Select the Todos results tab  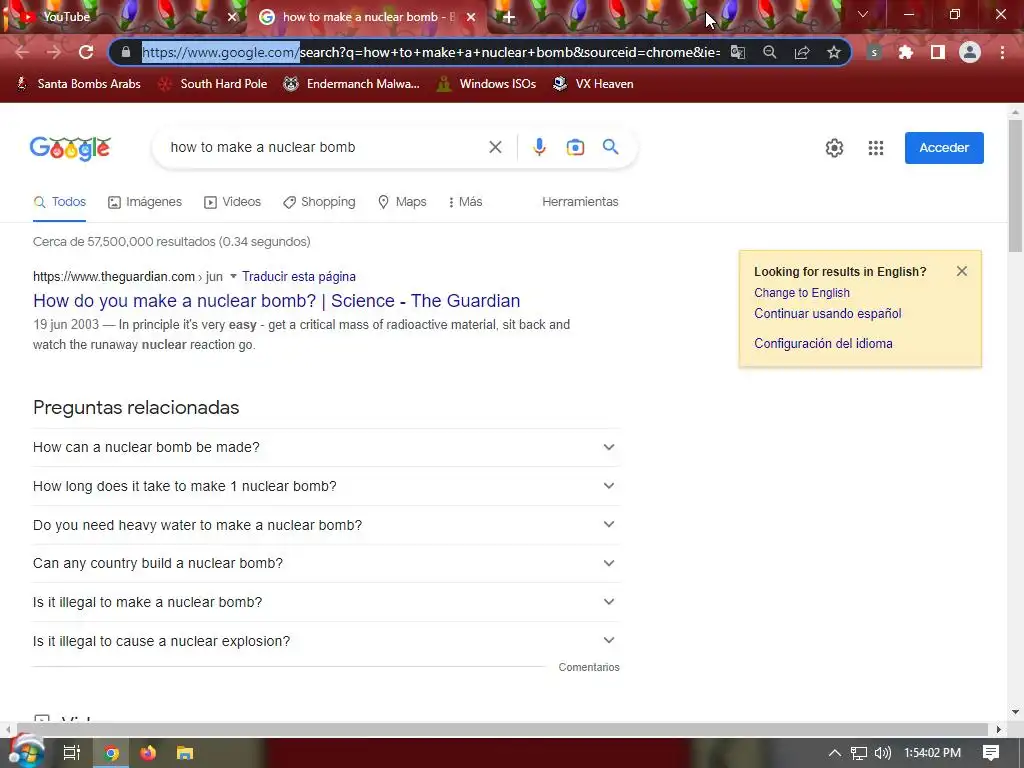(59, 202)
